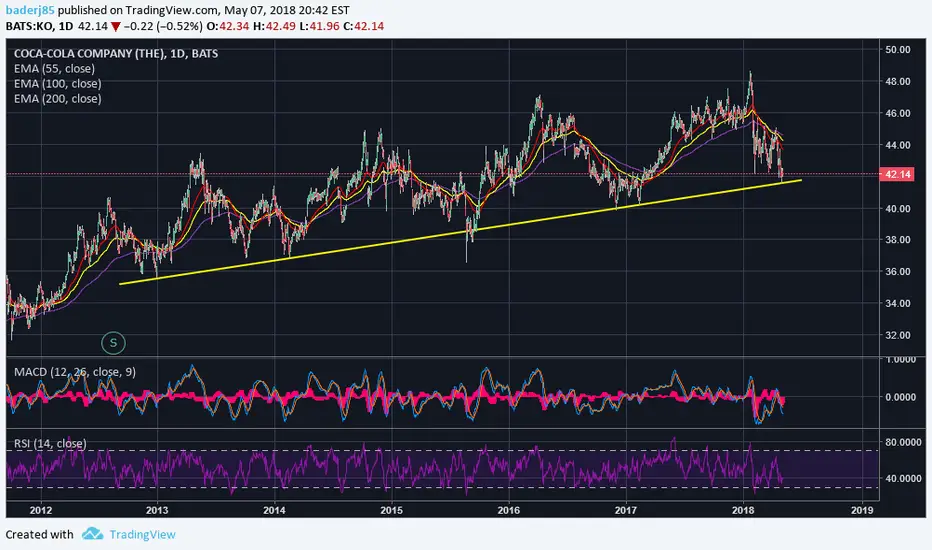Click the 2013 time axis label
Image resolution: width=932 pixels, height=550 pixels.
click(x=157, y=510)
